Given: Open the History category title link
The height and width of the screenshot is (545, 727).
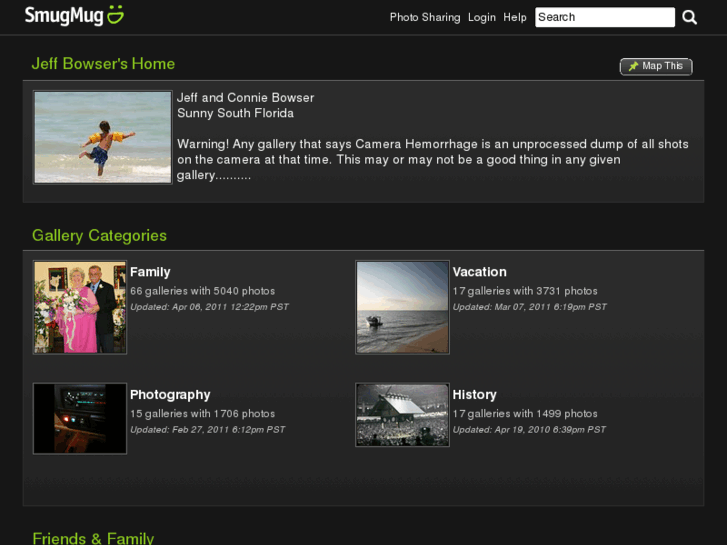Looking at the screenshot, I should point(474,395).
